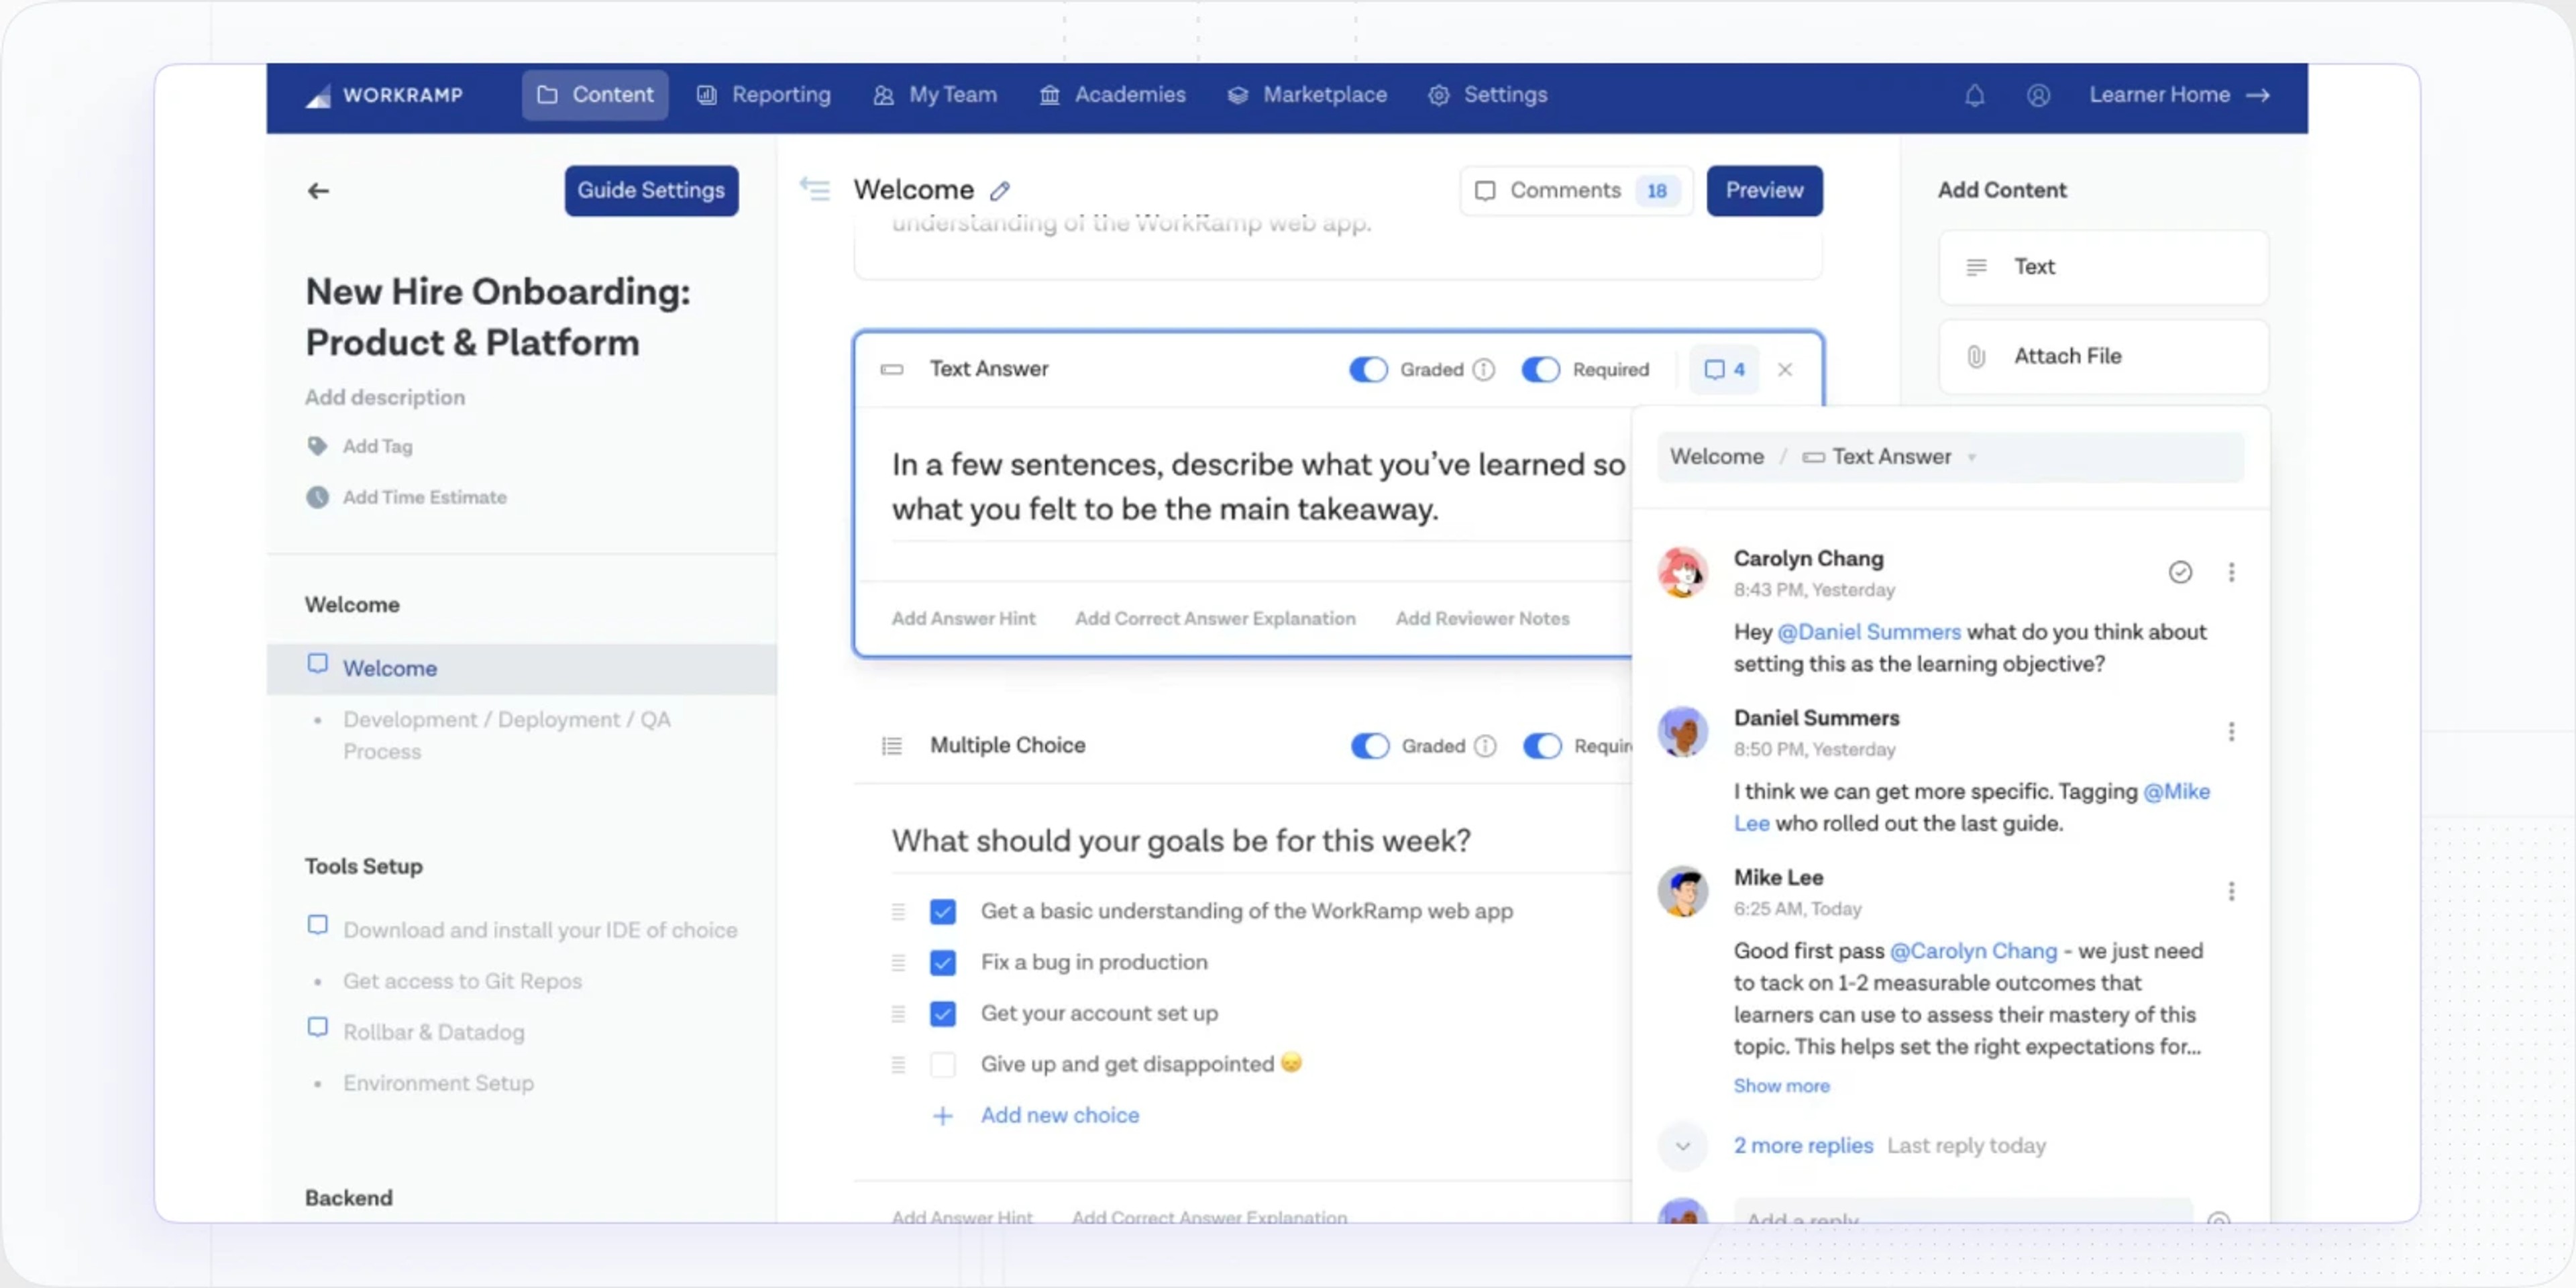Viewport: 2576px width, 1288px height.
Task: Open the My Team tab
Action: (x=935, y=95)
